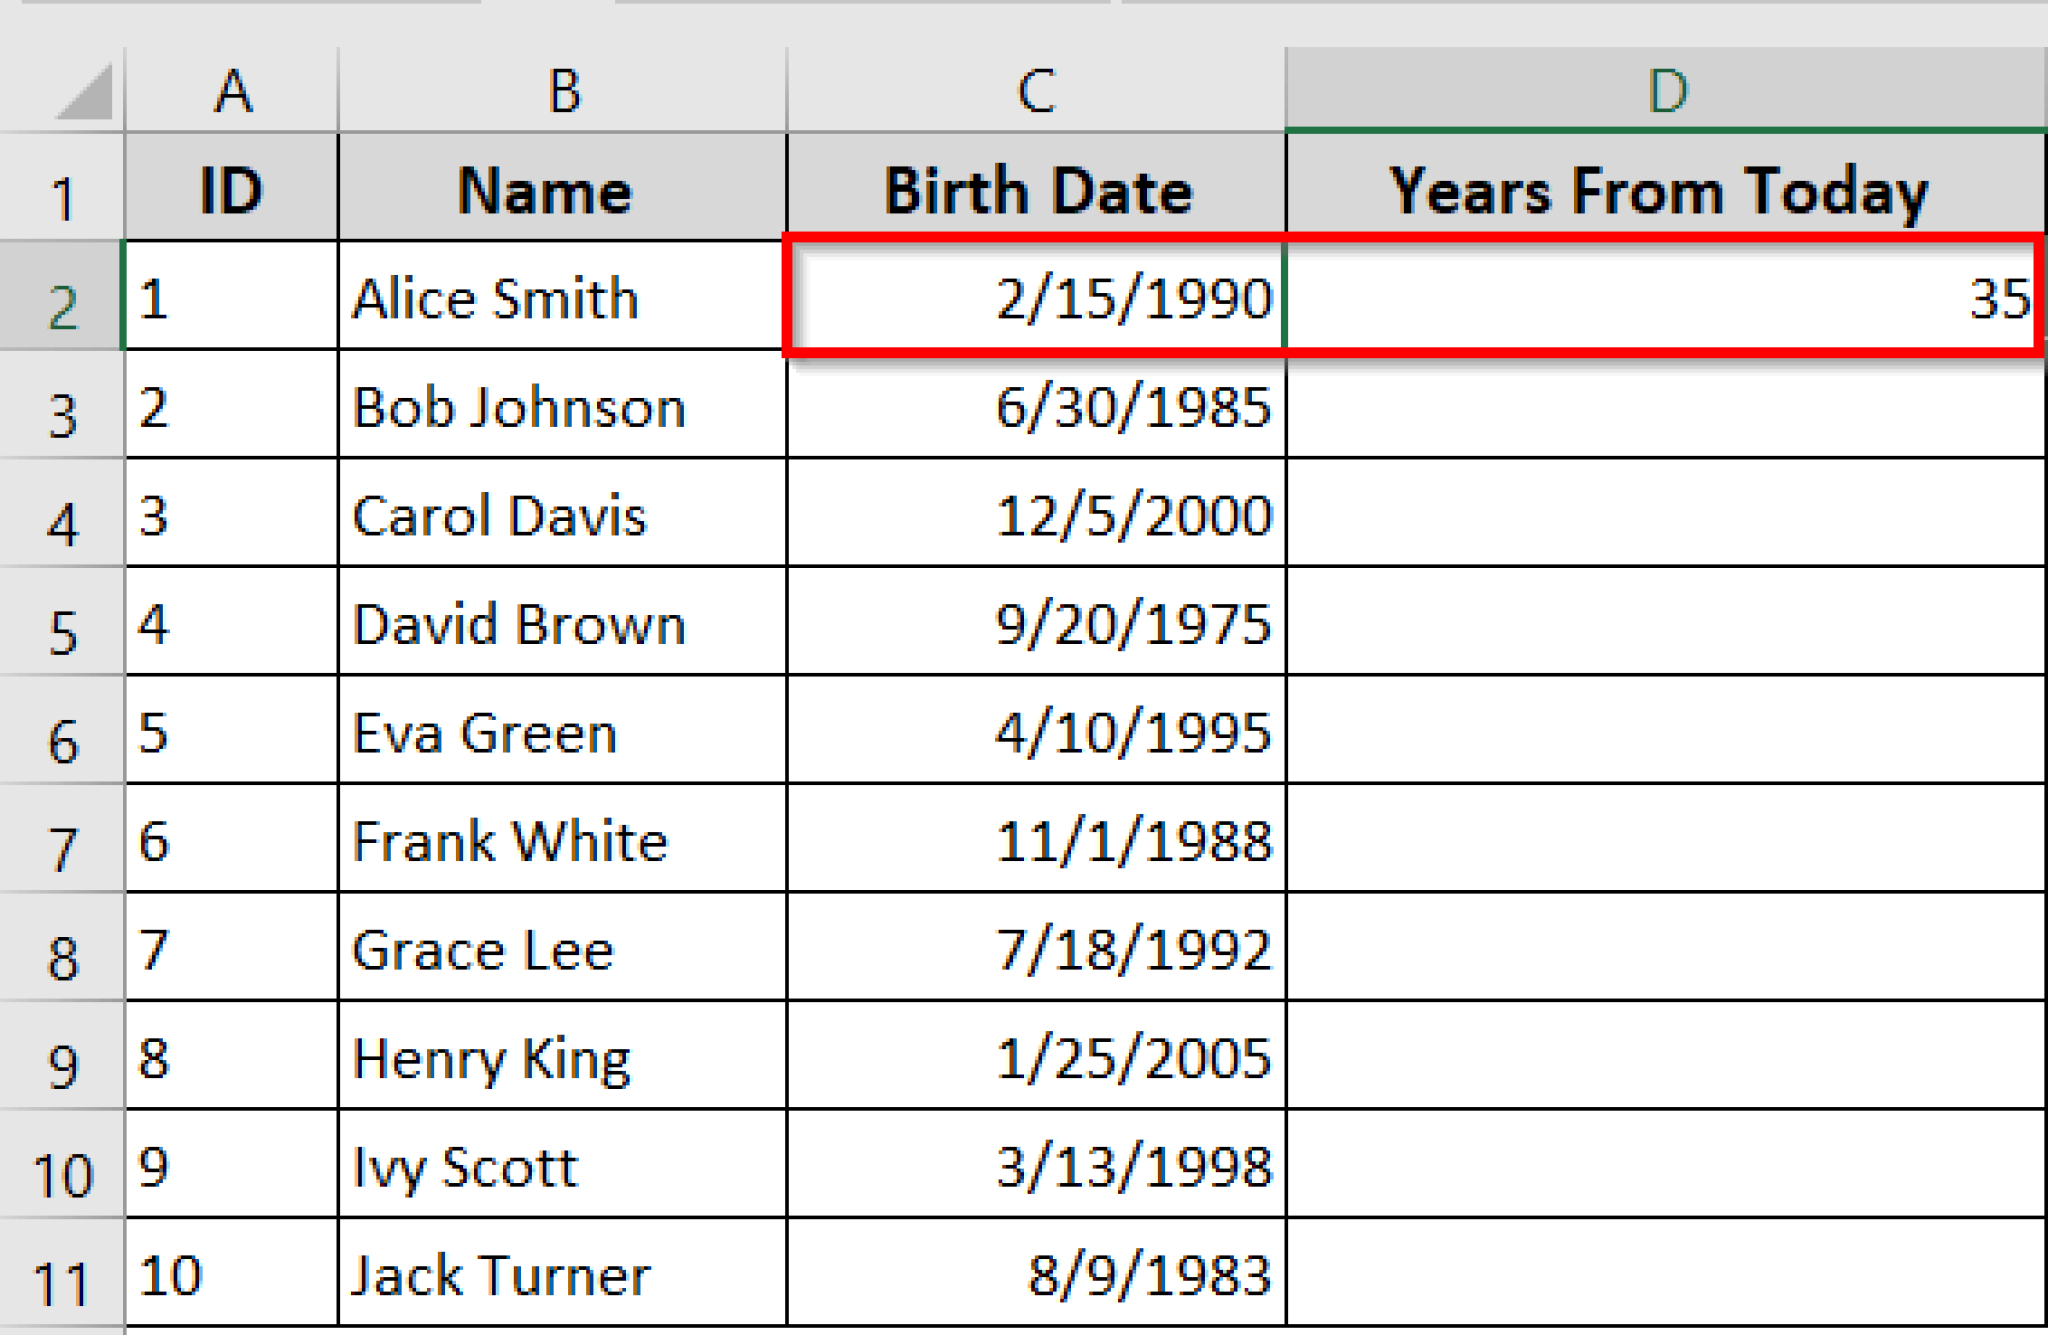Click row 5 header number
This screenshot has width=2048, height=1335.
point(62,631)
